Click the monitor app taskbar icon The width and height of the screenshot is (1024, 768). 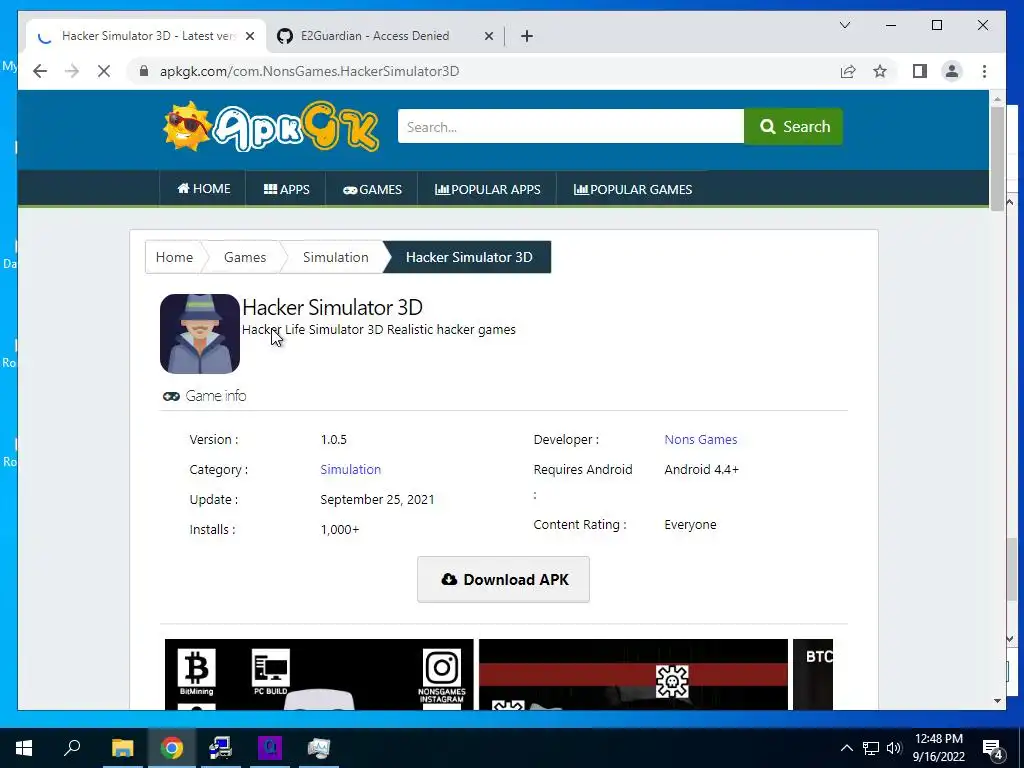[x=319, y=748]
